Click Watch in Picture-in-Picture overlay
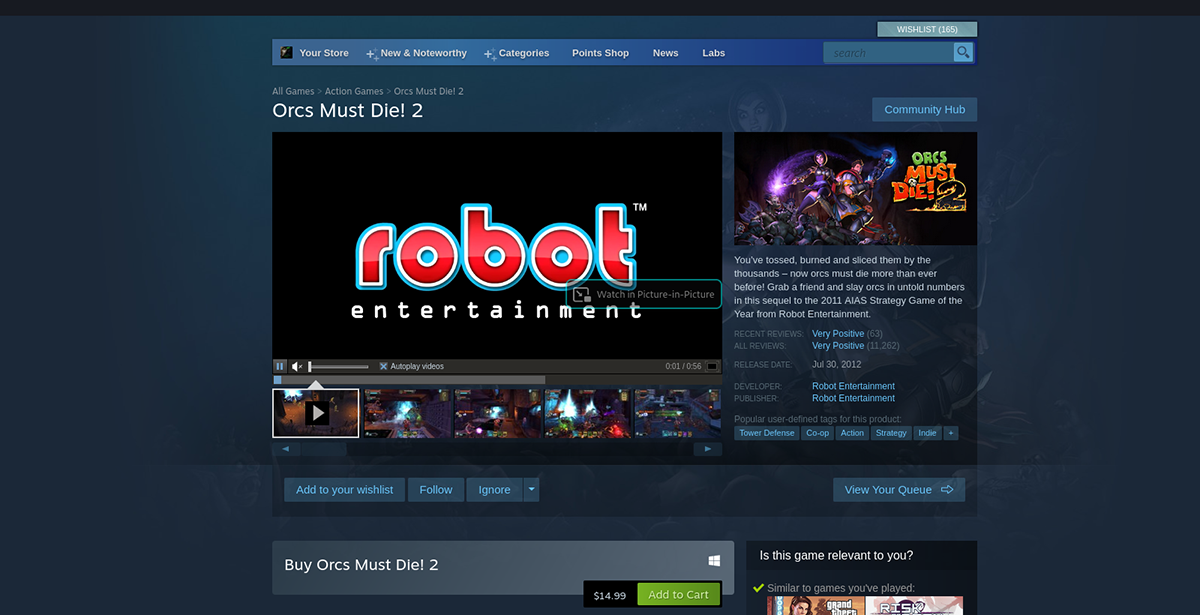 [x=644, y=294]
